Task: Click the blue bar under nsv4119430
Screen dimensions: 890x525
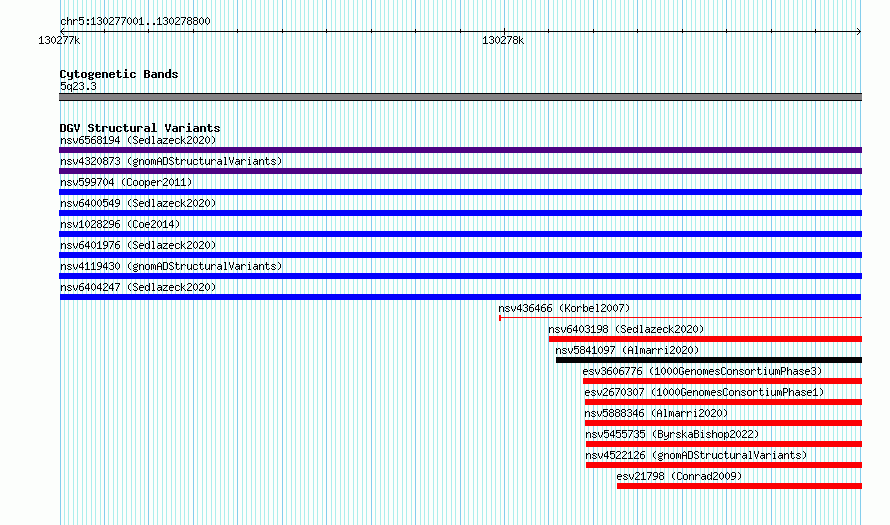Action: click(x=460, y=276)
